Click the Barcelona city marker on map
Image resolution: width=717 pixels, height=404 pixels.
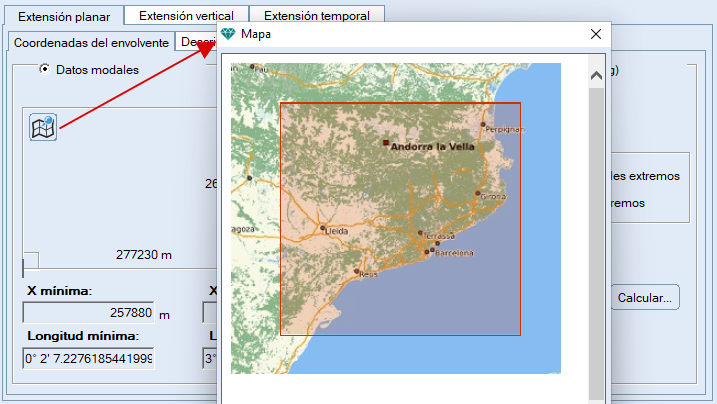pyautogui.click(x=432, y=249)
